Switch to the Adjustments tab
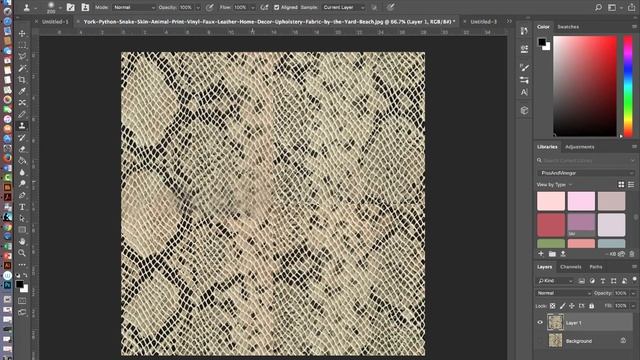The image size is (640, 360). (x=580, y=147)
